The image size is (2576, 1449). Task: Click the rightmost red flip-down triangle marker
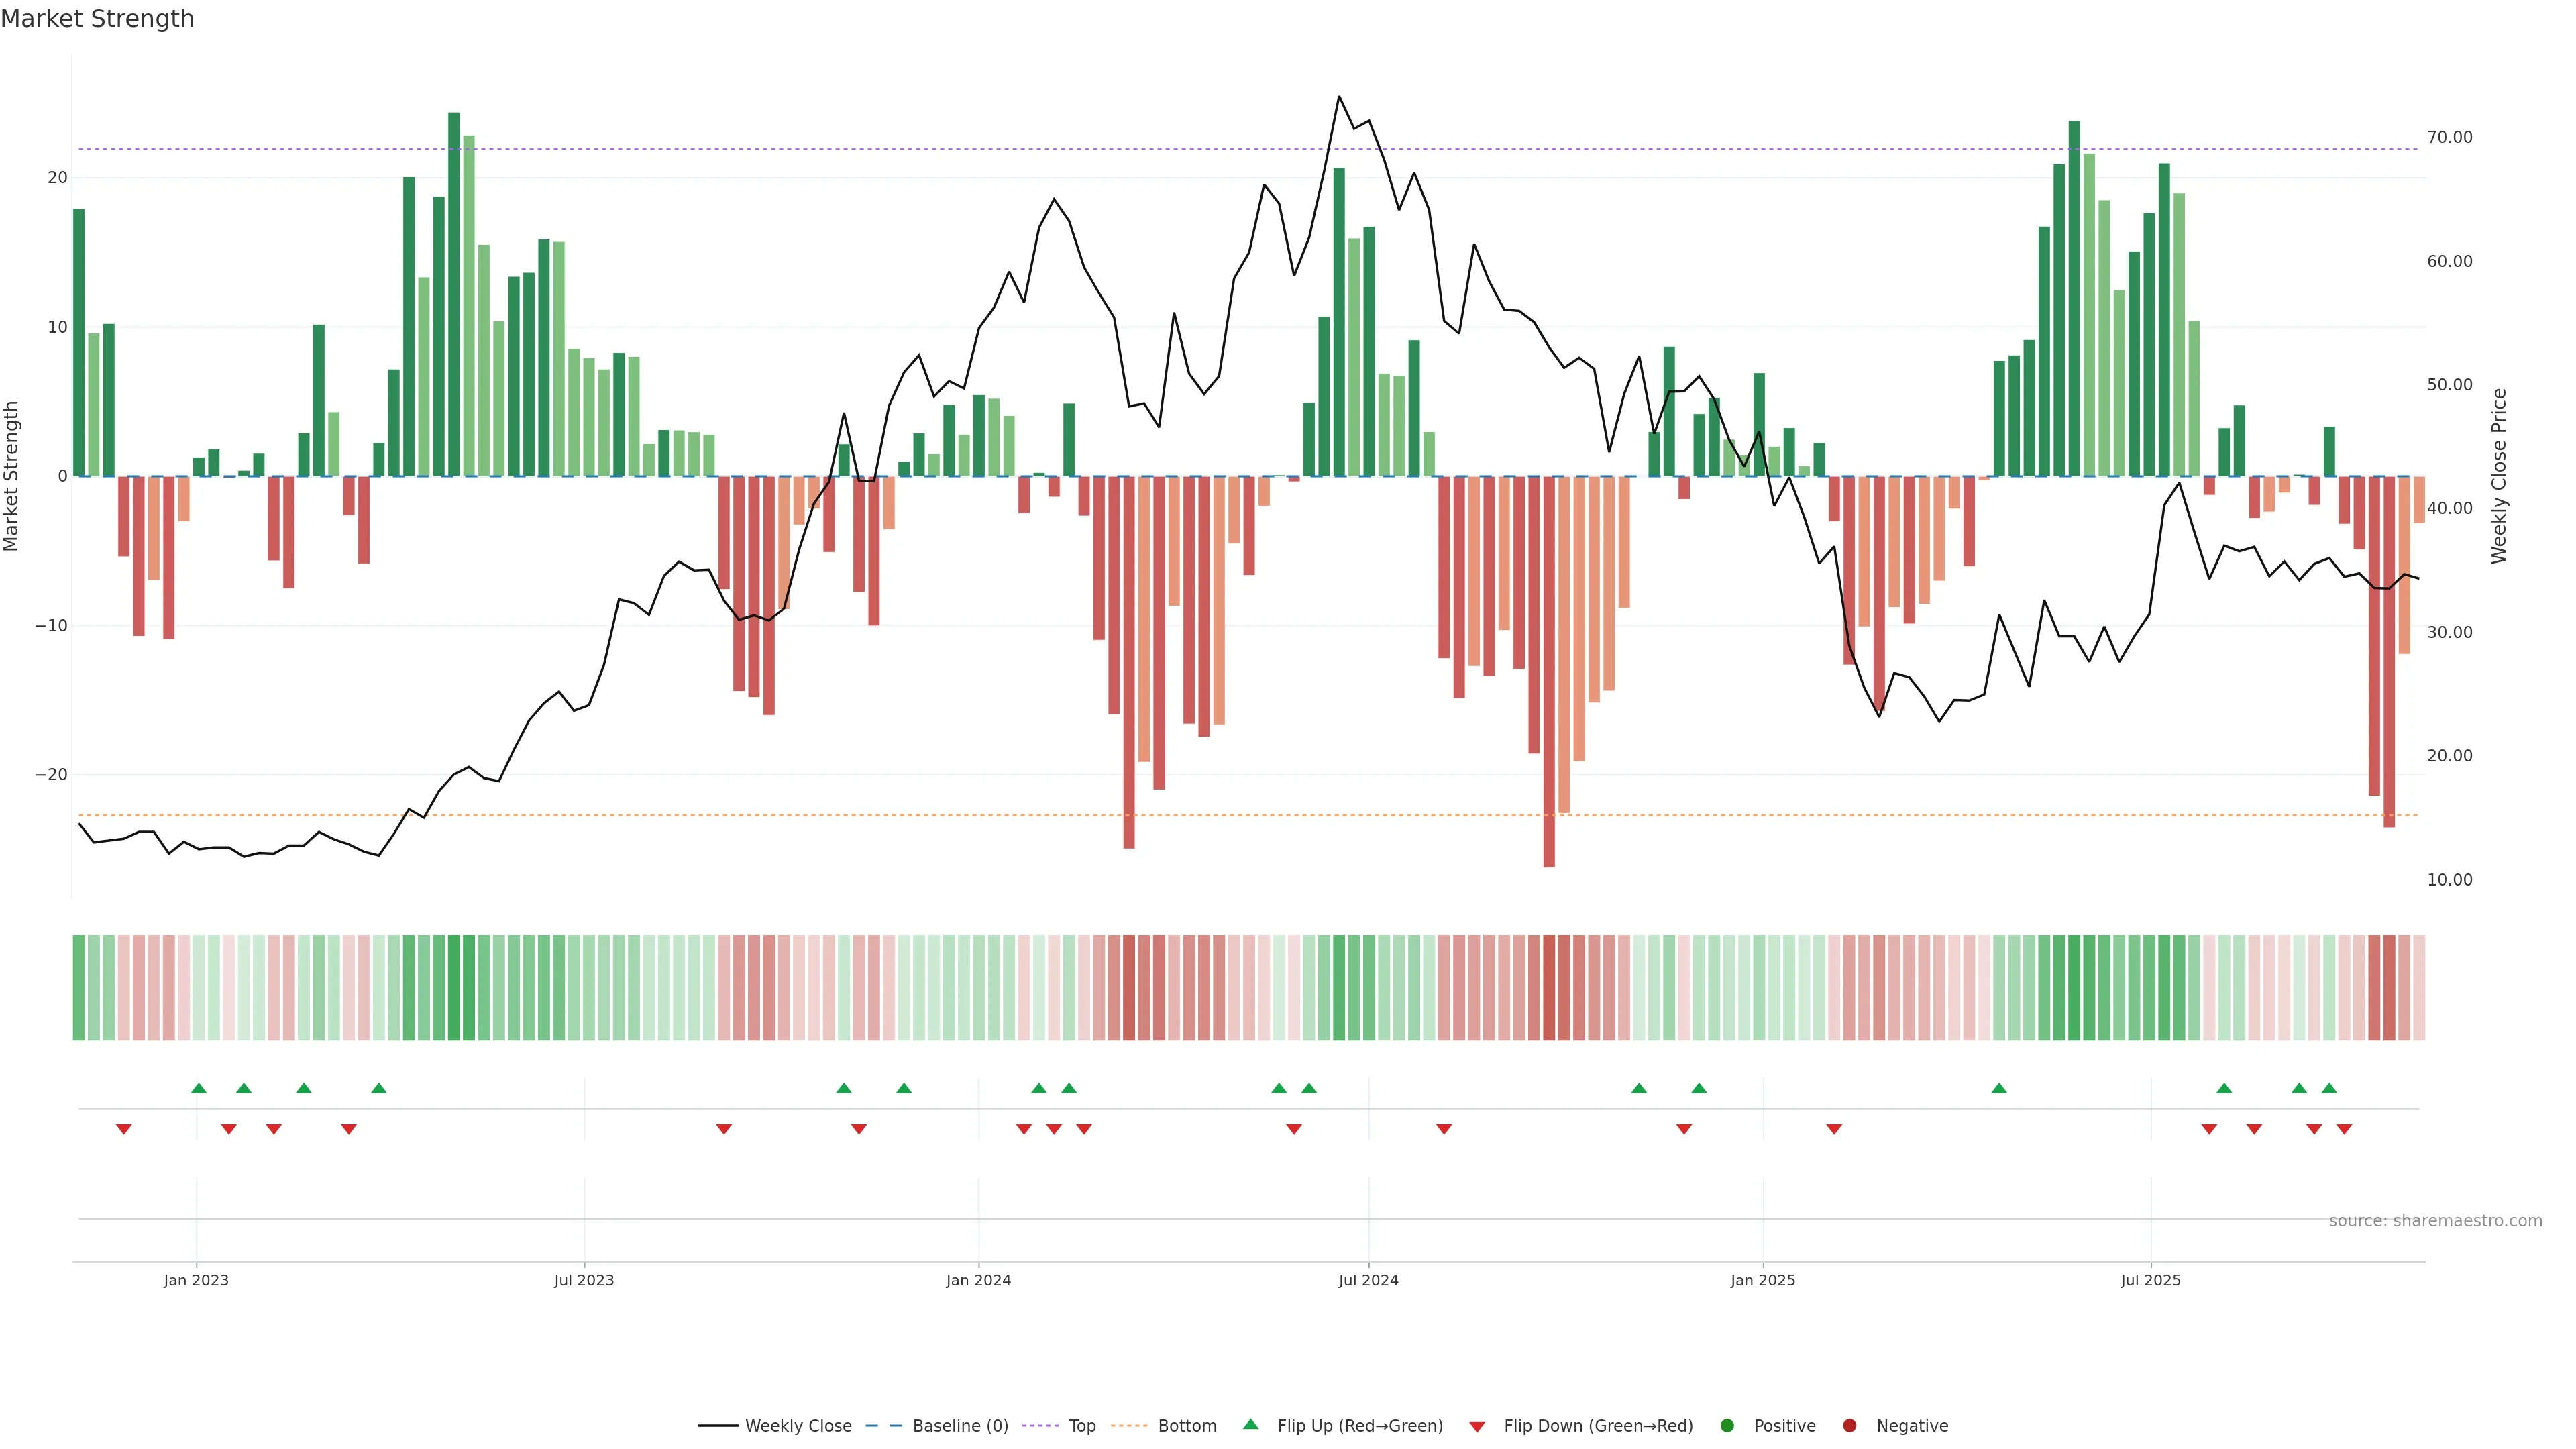tap(2344, 1129)
